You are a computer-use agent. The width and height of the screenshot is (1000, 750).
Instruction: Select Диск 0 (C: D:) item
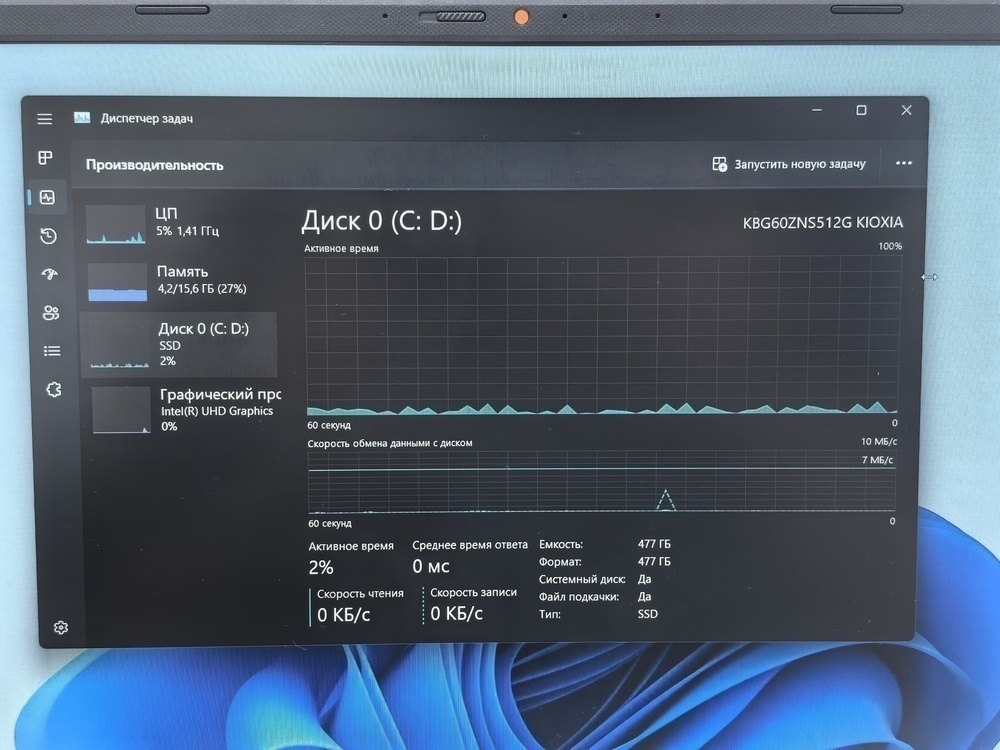tap(179, 344)
